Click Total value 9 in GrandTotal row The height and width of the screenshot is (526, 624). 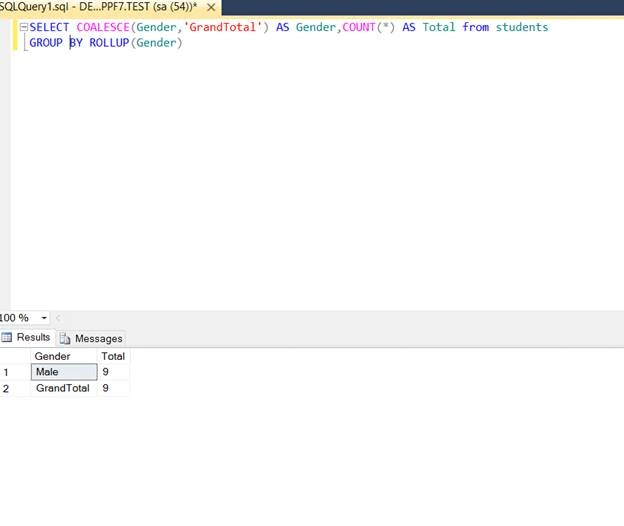(113, 388)
